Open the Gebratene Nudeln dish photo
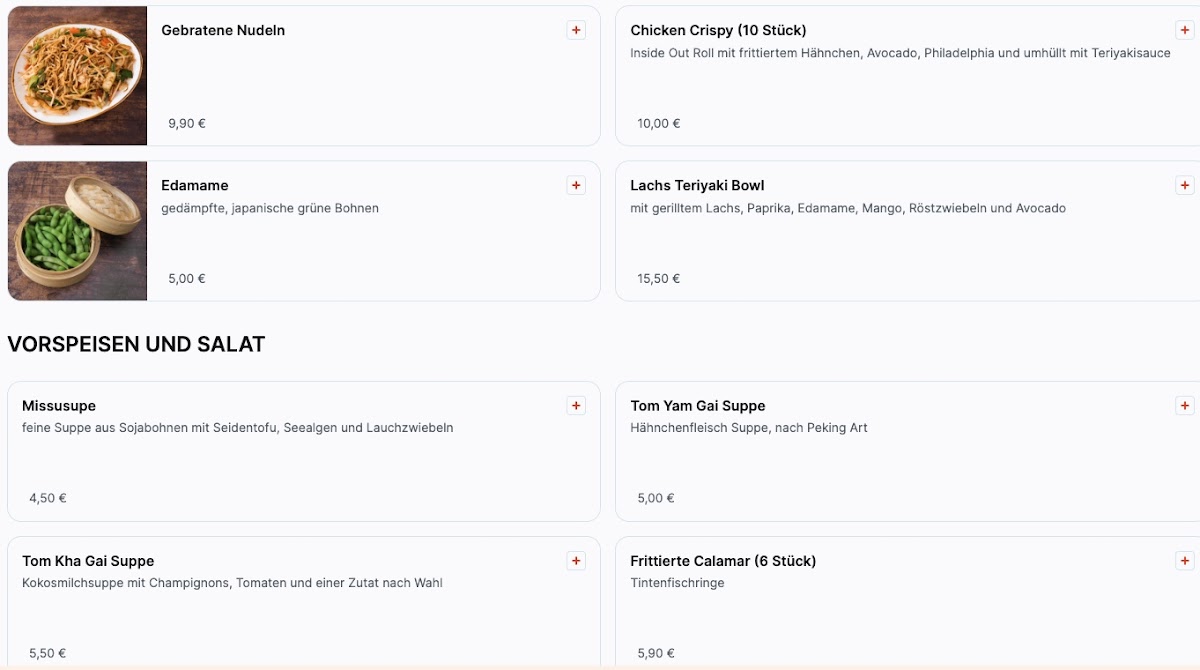Viewport: 1200px width, 670px height. click(x=77, y=76)
